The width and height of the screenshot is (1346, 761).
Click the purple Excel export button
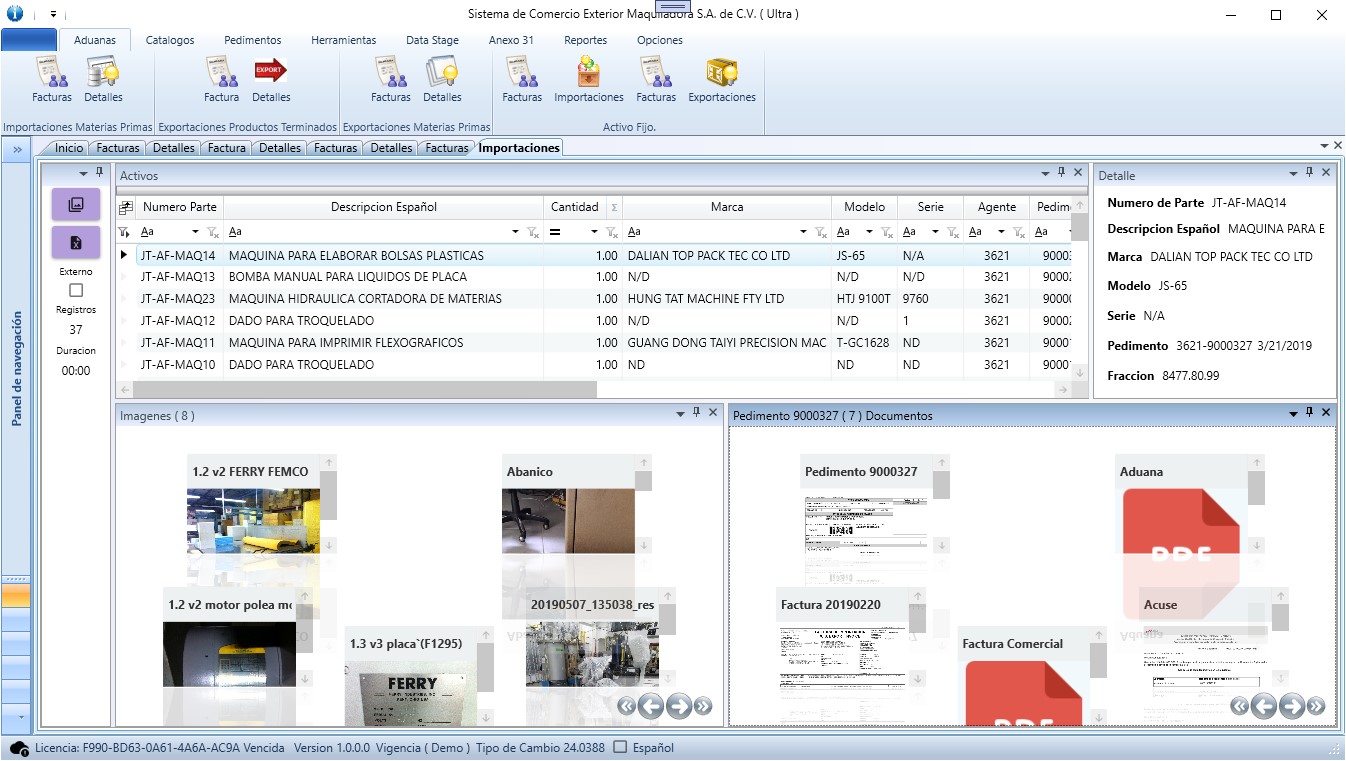pos(76,242)
